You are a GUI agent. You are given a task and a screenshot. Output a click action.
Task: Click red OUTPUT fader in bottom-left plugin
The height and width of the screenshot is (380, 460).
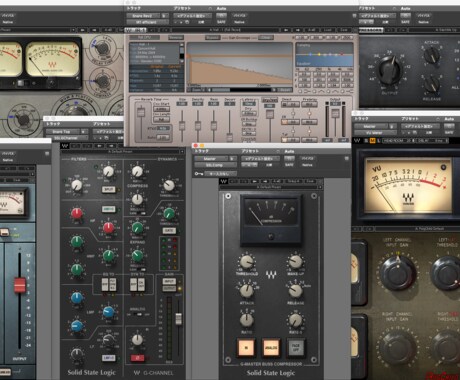click(x=20, y=285)
